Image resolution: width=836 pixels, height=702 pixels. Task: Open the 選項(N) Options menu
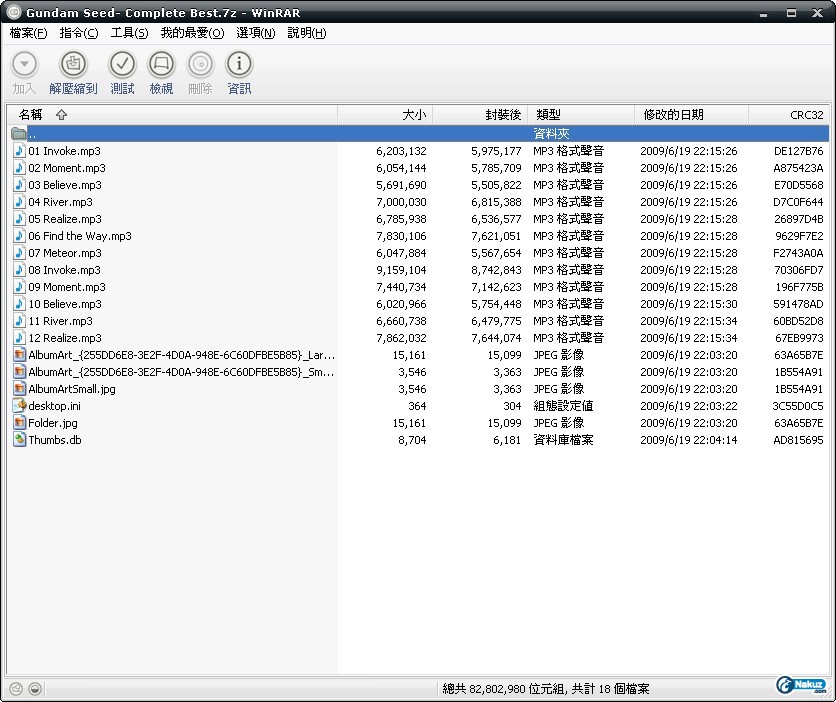point(256,33)
